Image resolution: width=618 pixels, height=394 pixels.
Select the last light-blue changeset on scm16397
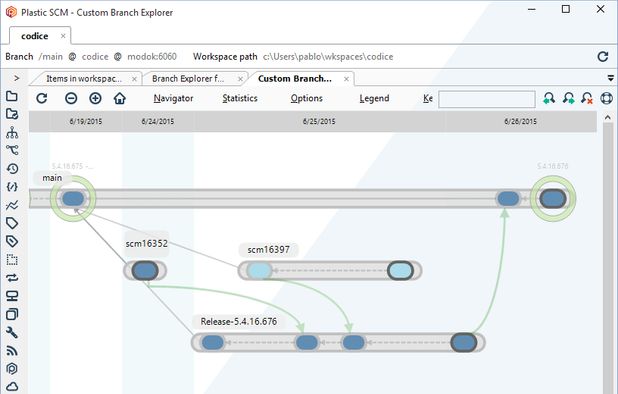(400, 271)
